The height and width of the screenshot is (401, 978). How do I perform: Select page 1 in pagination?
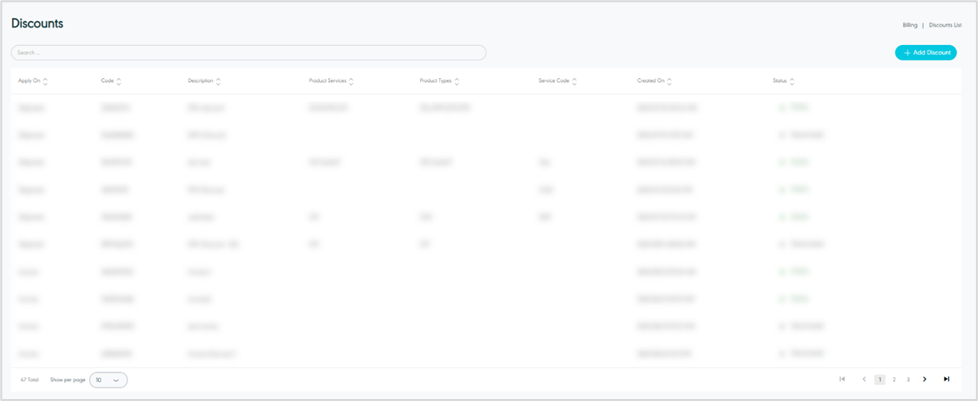click(880, 380)
